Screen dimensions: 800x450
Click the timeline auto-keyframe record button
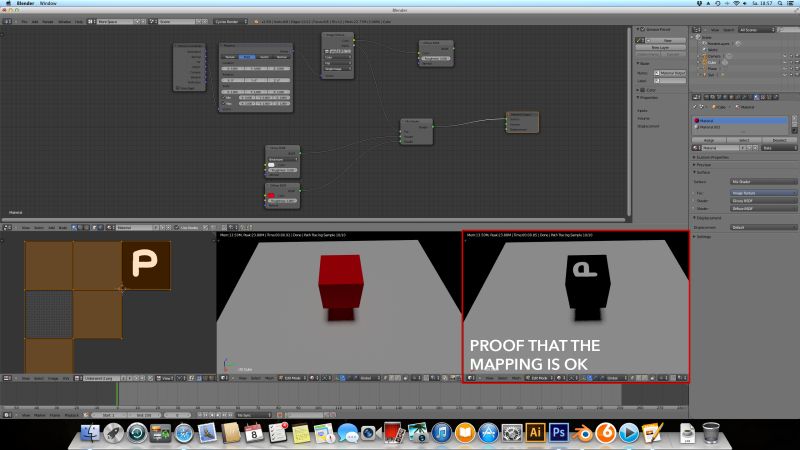coord(280,415)
